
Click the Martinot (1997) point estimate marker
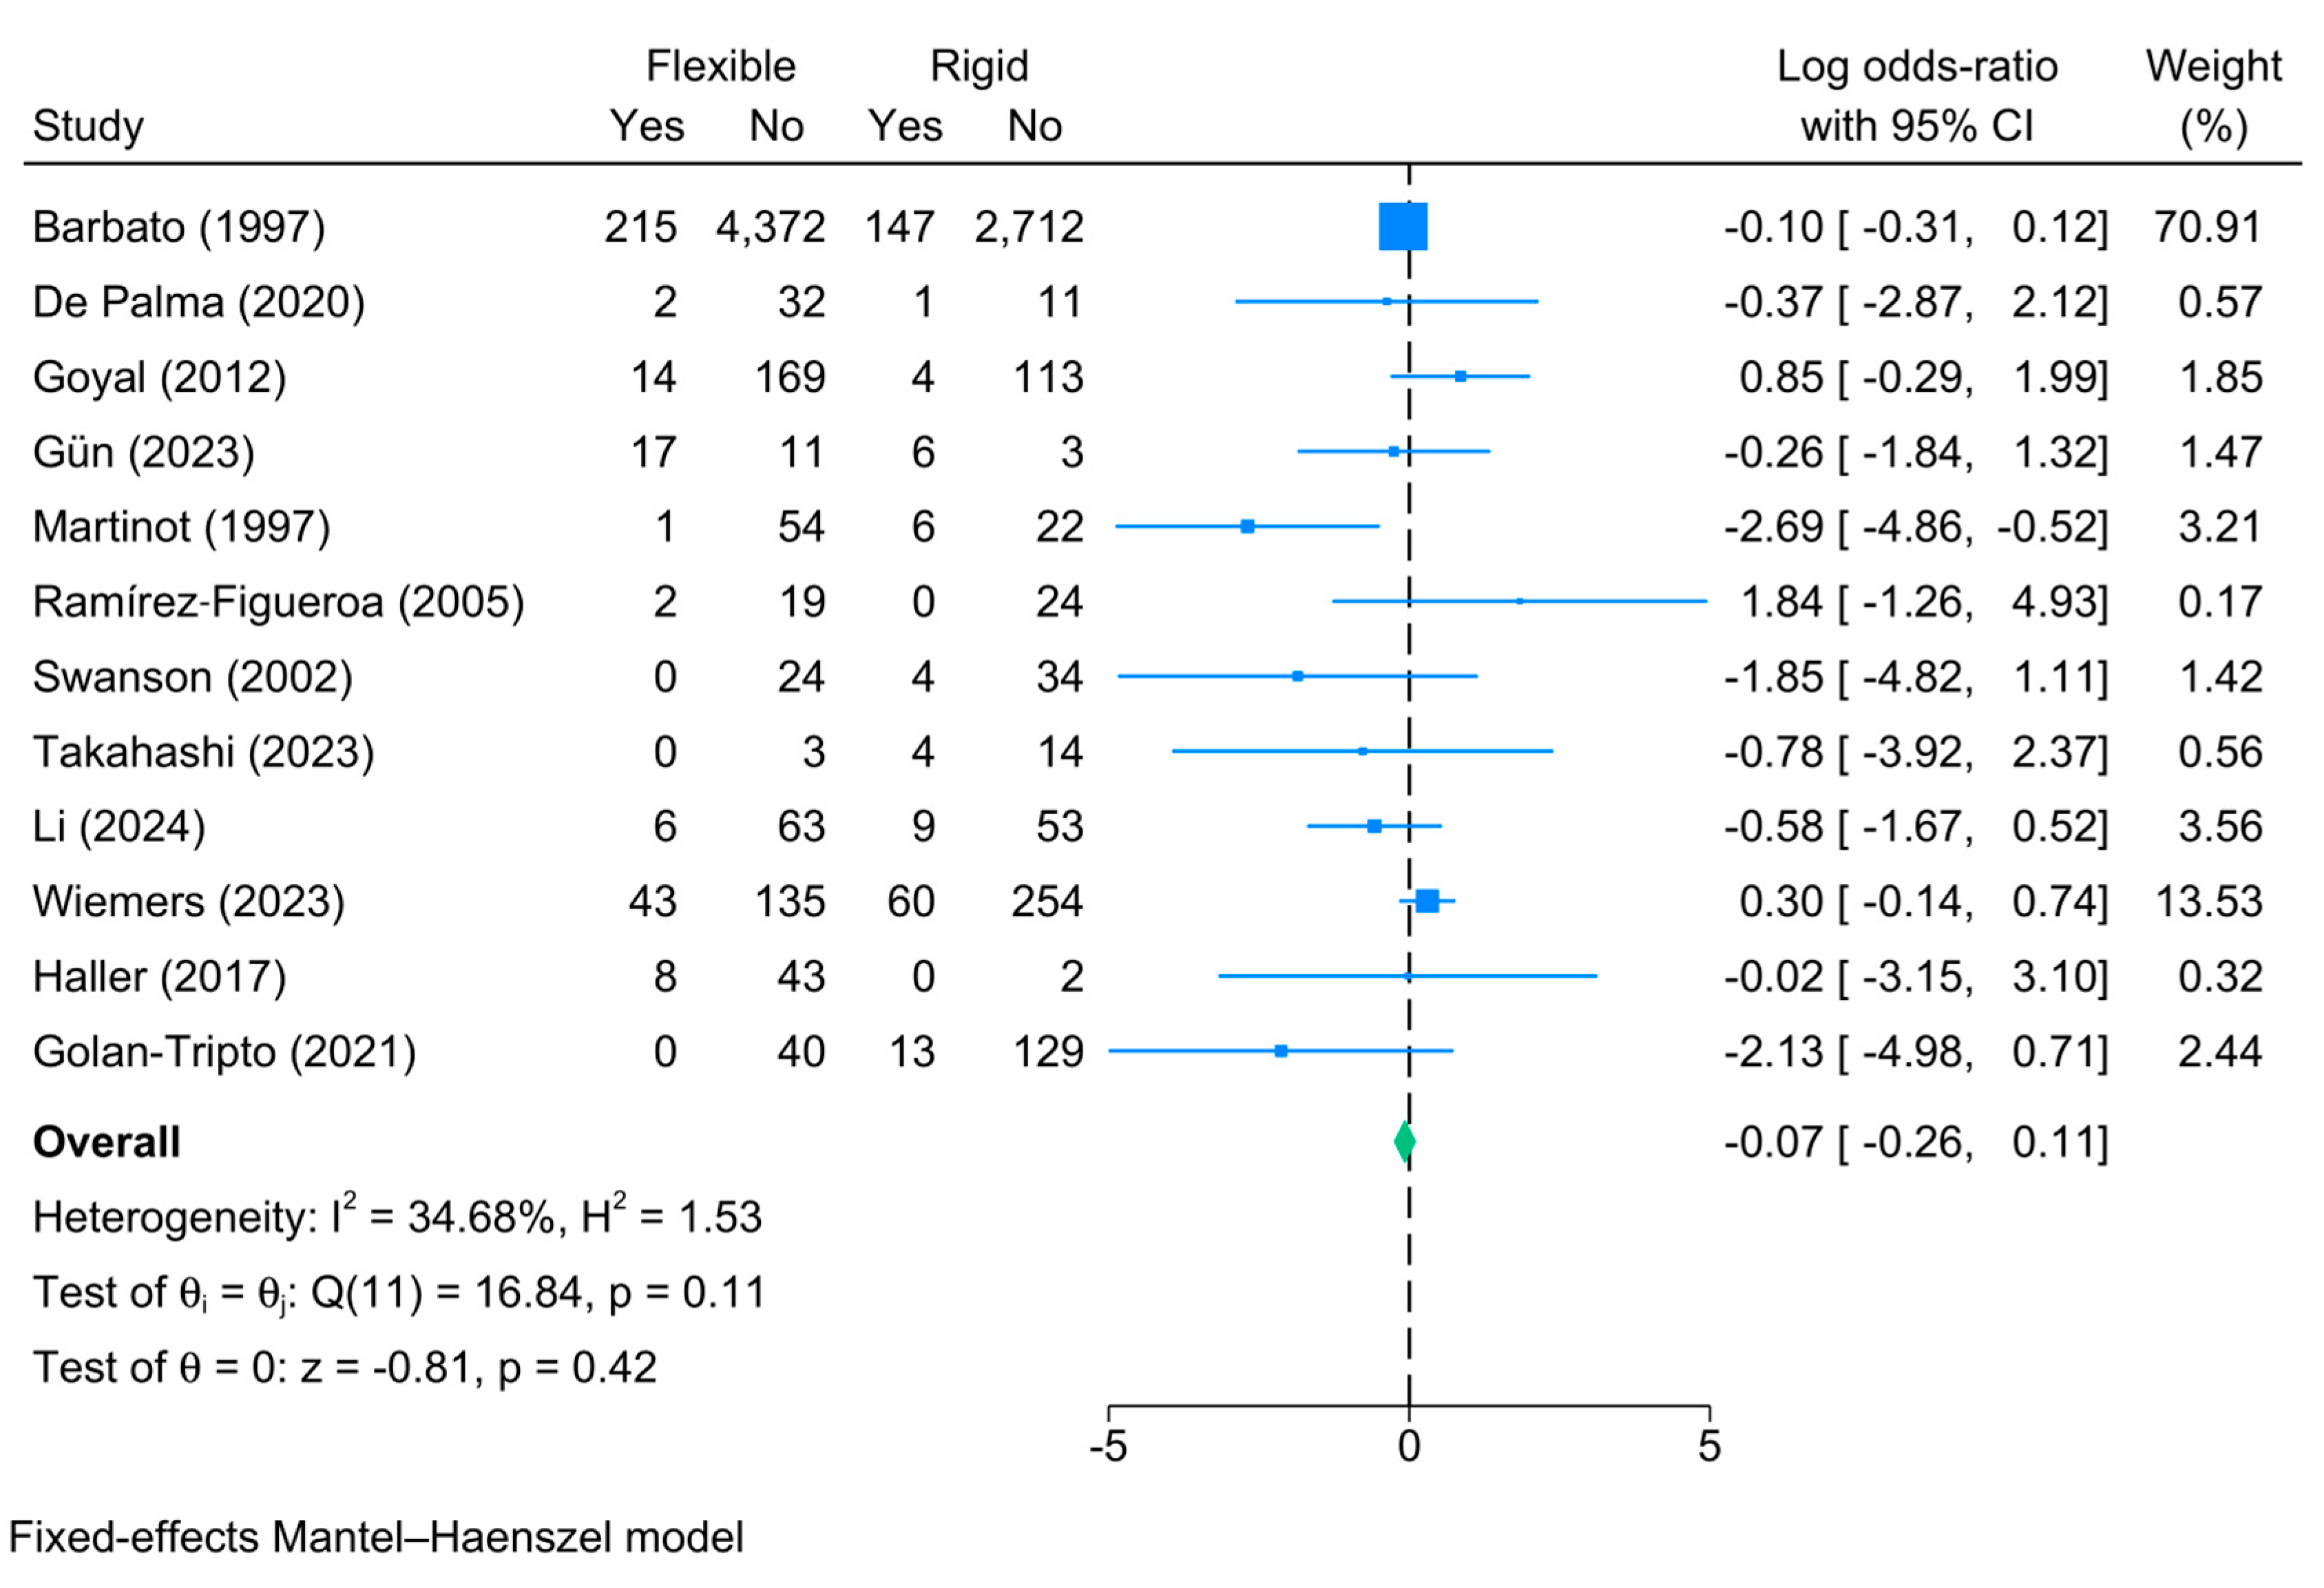[x=1247, y=526]
